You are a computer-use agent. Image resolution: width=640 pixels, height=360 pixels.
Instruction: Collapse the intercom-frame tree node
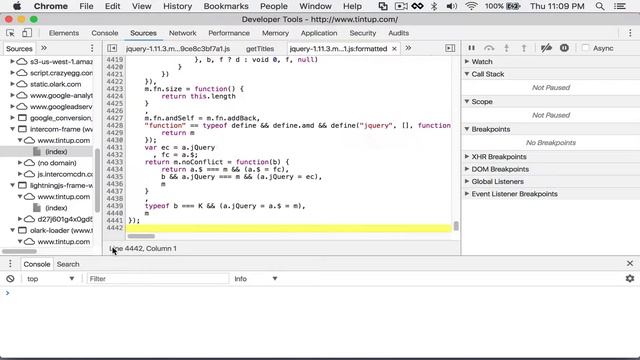coord(12,129)
